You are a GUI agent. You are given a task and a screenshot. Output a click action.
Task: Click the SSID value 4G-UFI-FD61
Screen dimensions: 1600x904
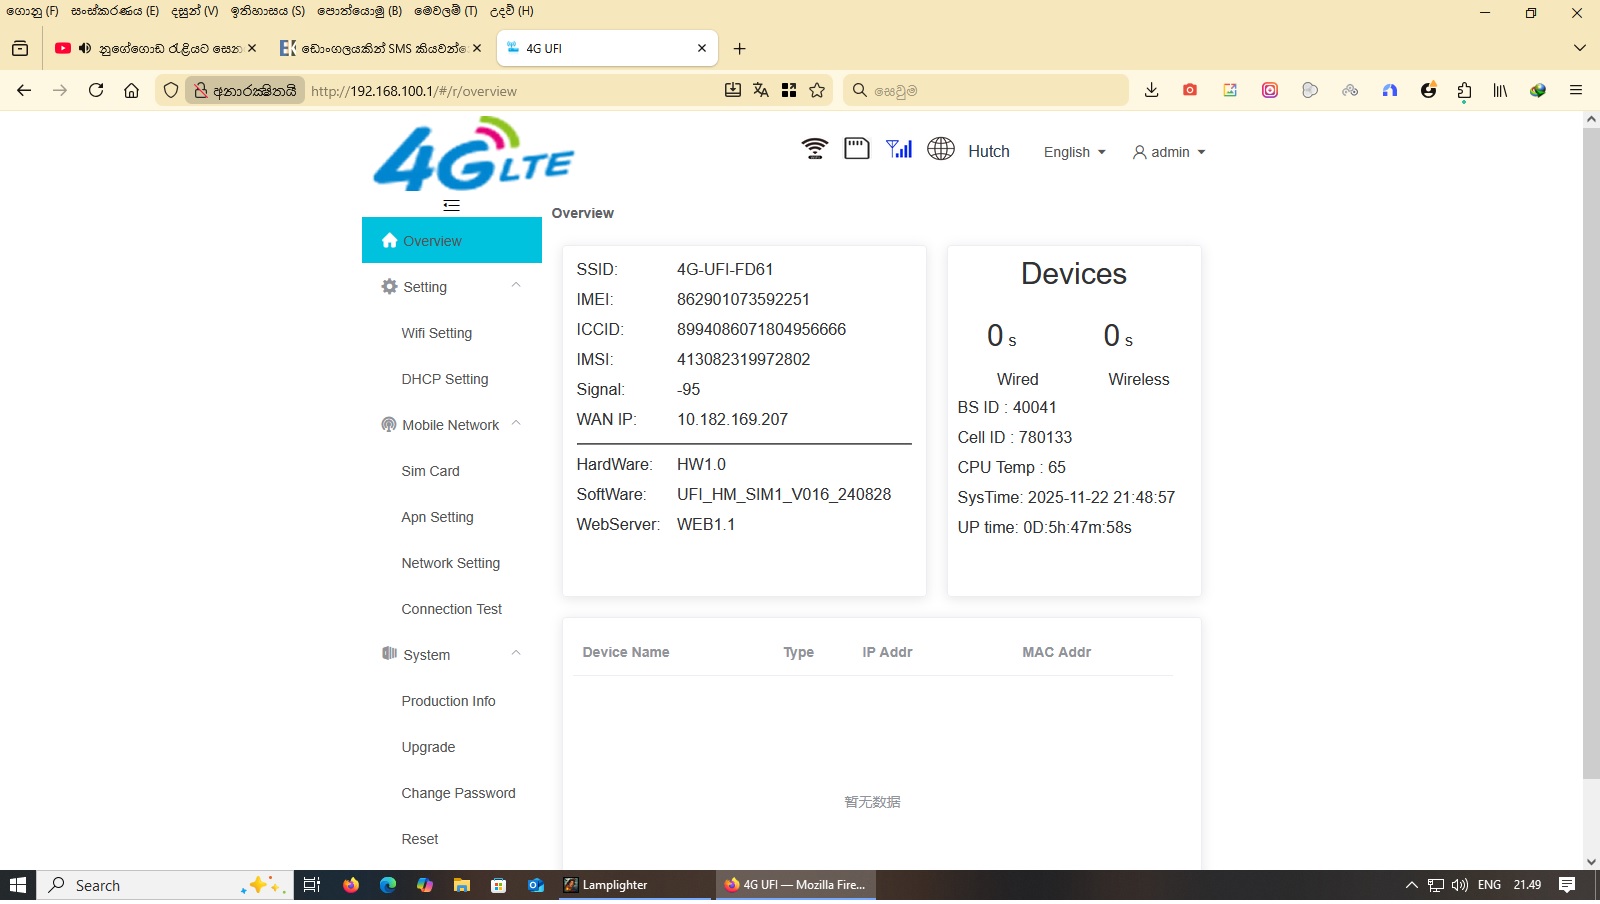[x=725, y=269]
